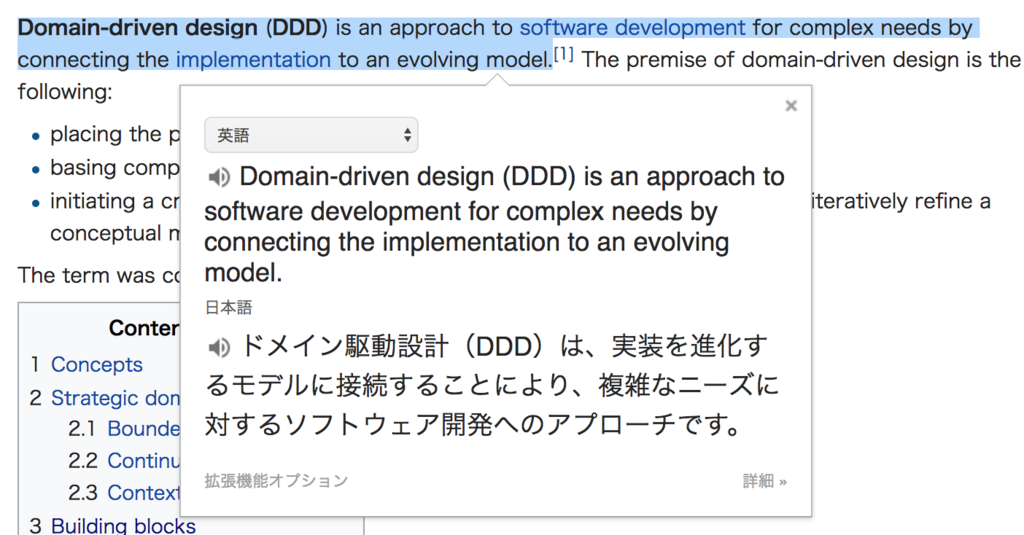Open the 詳細 » details link
This screenshot has width=1024, height=535.
click(x=764, y=481)
